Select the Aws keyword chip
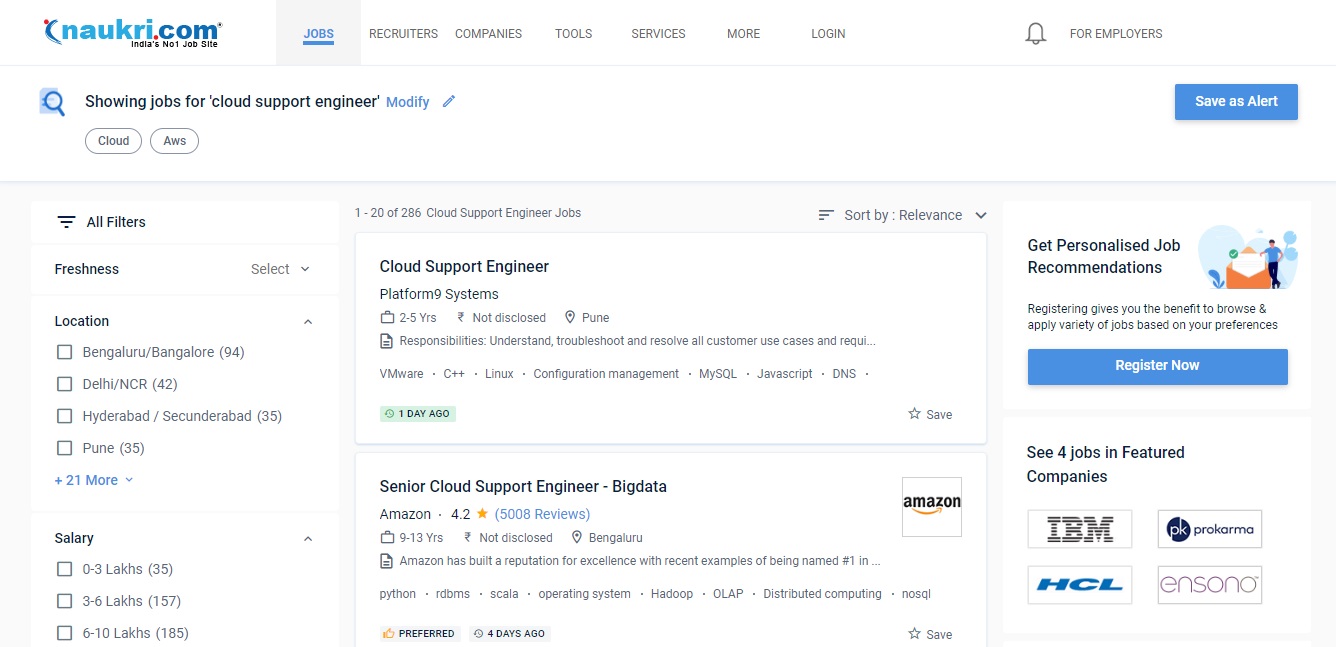This screenshot has height=647, width=1336. (x=175, y=141)
